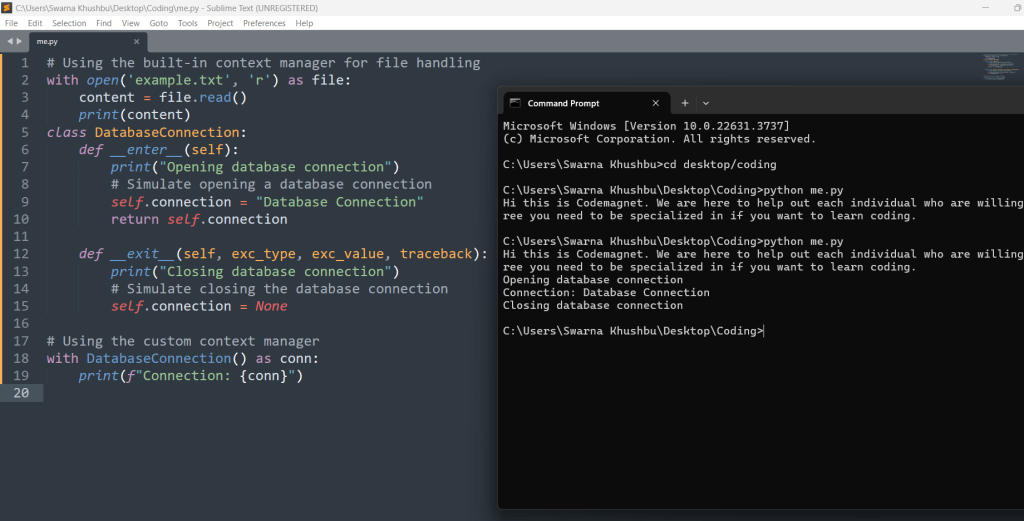Image resolution: width=1024 pixels, height=521 pixels.
Task: Click line number 12 in gutter
Action: point(21,254)
